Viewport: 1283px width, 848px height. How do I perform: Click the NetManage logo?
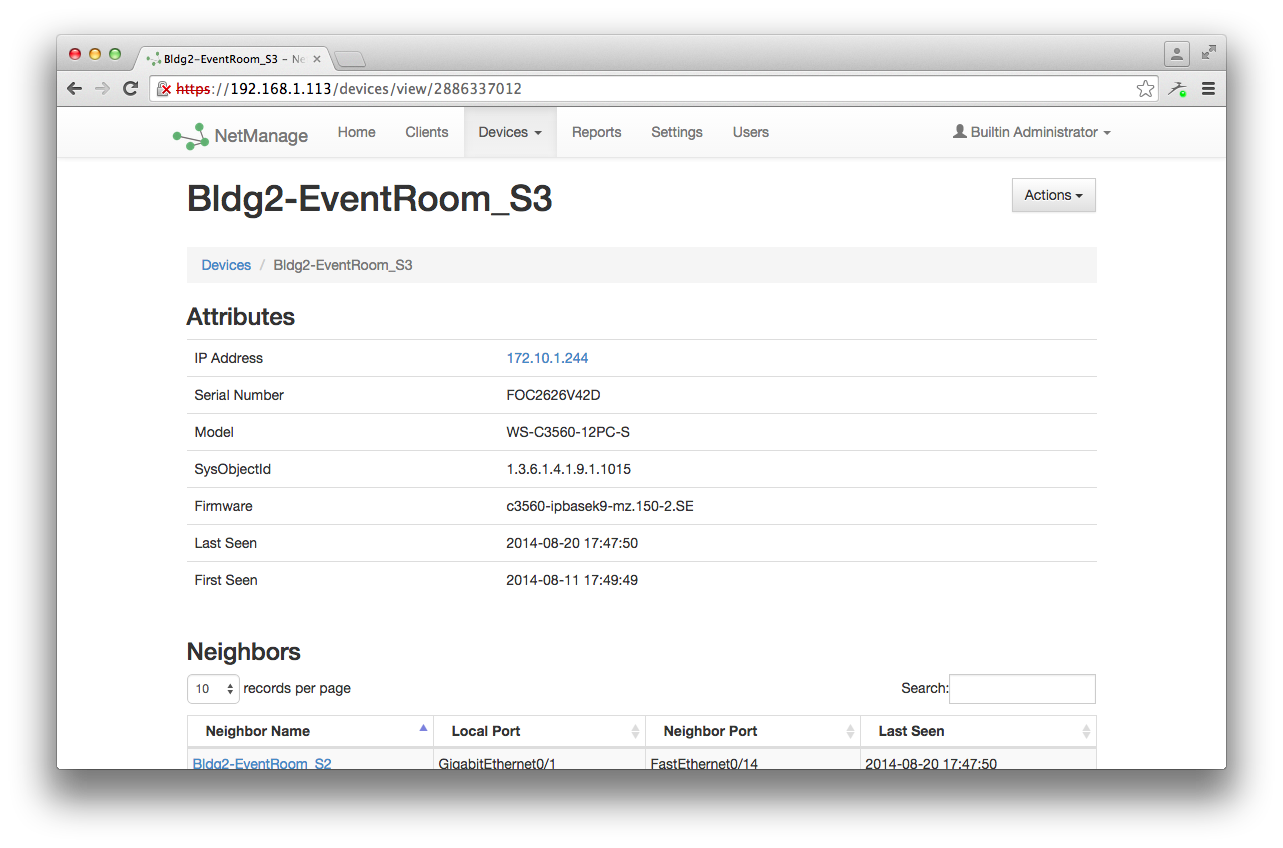(x=240, y=135)
